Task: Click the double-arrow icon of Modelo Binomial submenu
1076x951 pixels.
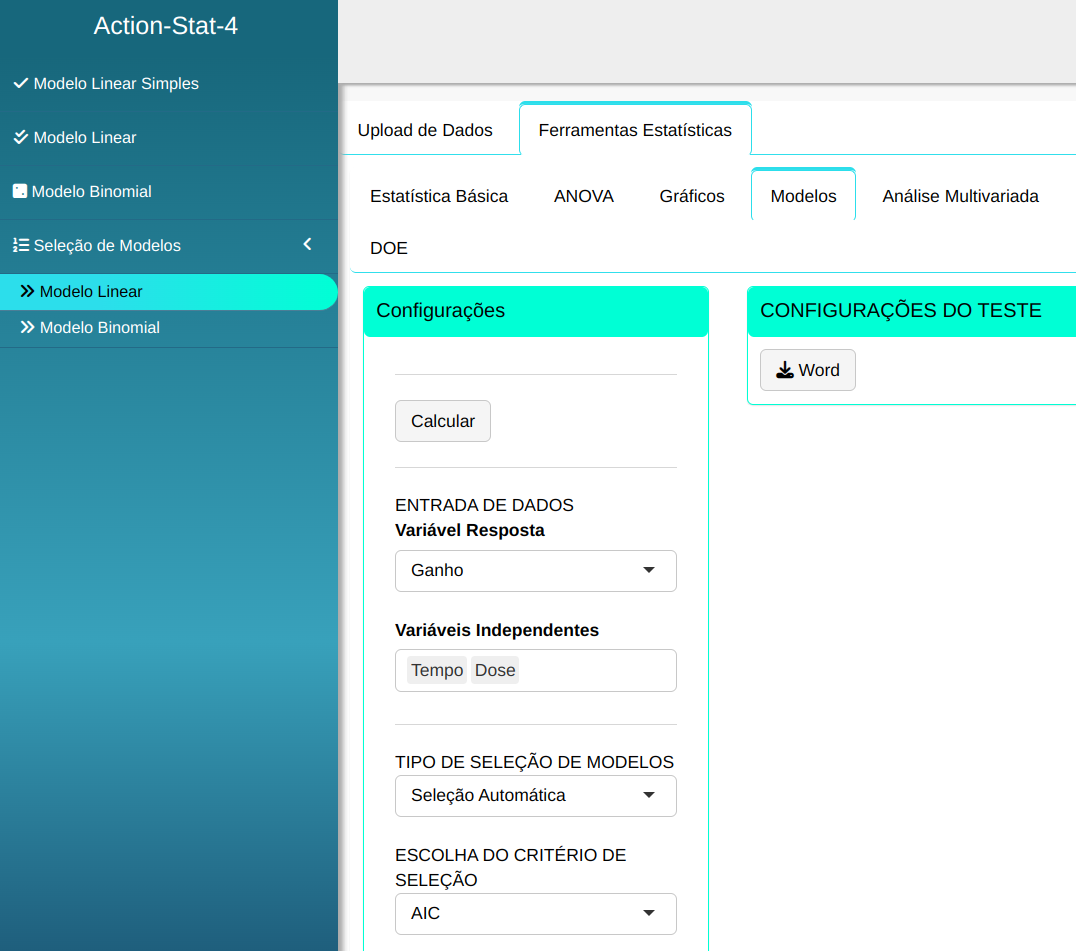Action: pyautogui.click(x=27, y=328)
